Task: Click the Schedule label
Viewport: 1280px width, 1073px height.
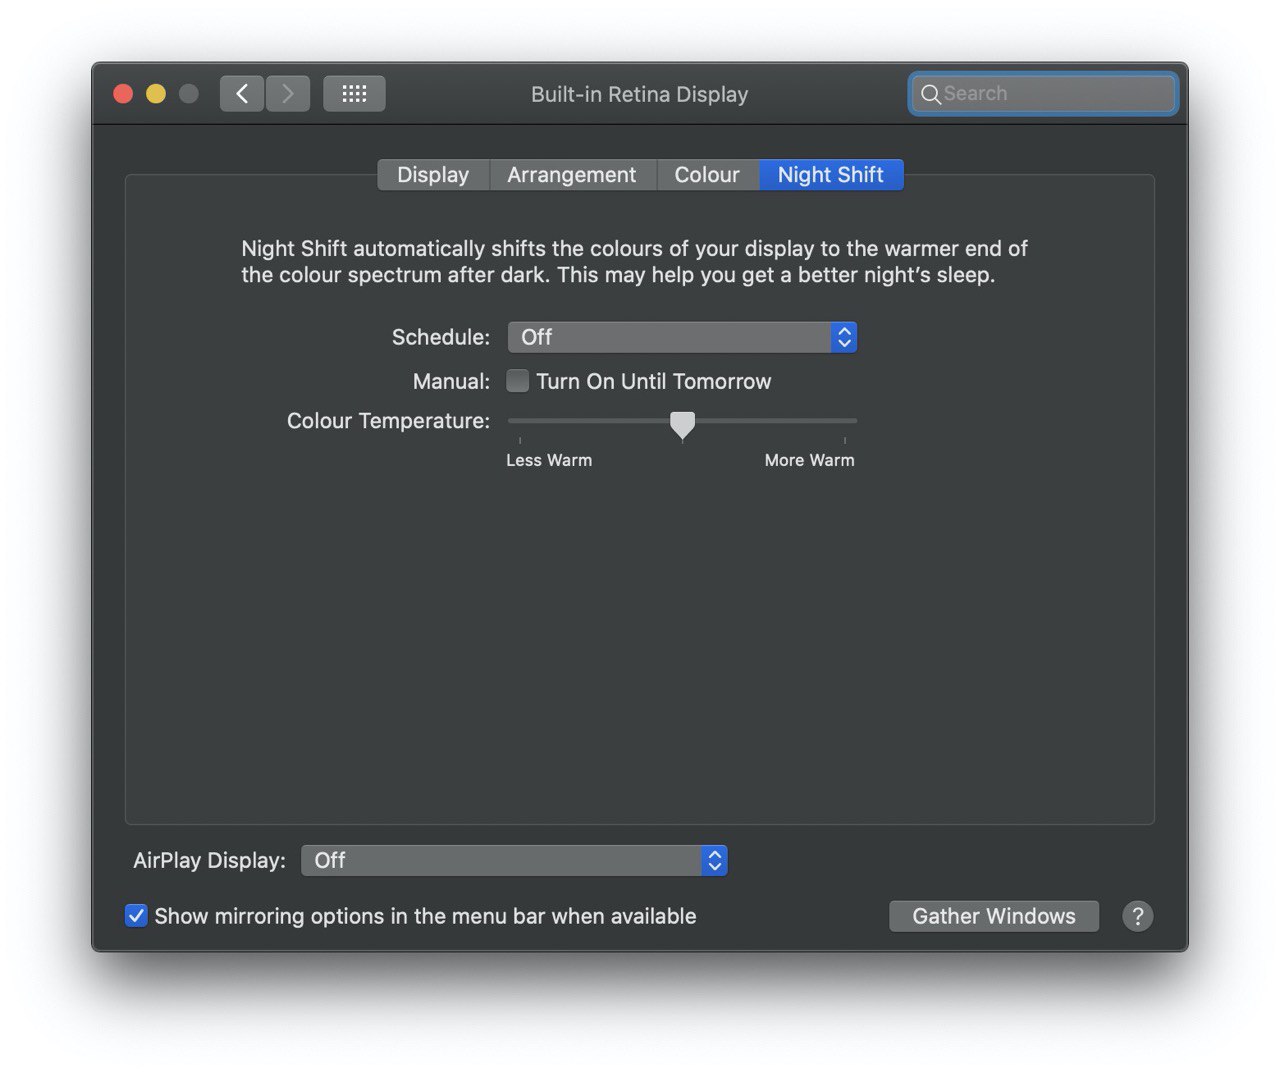Action: click(x=441, y=337)
